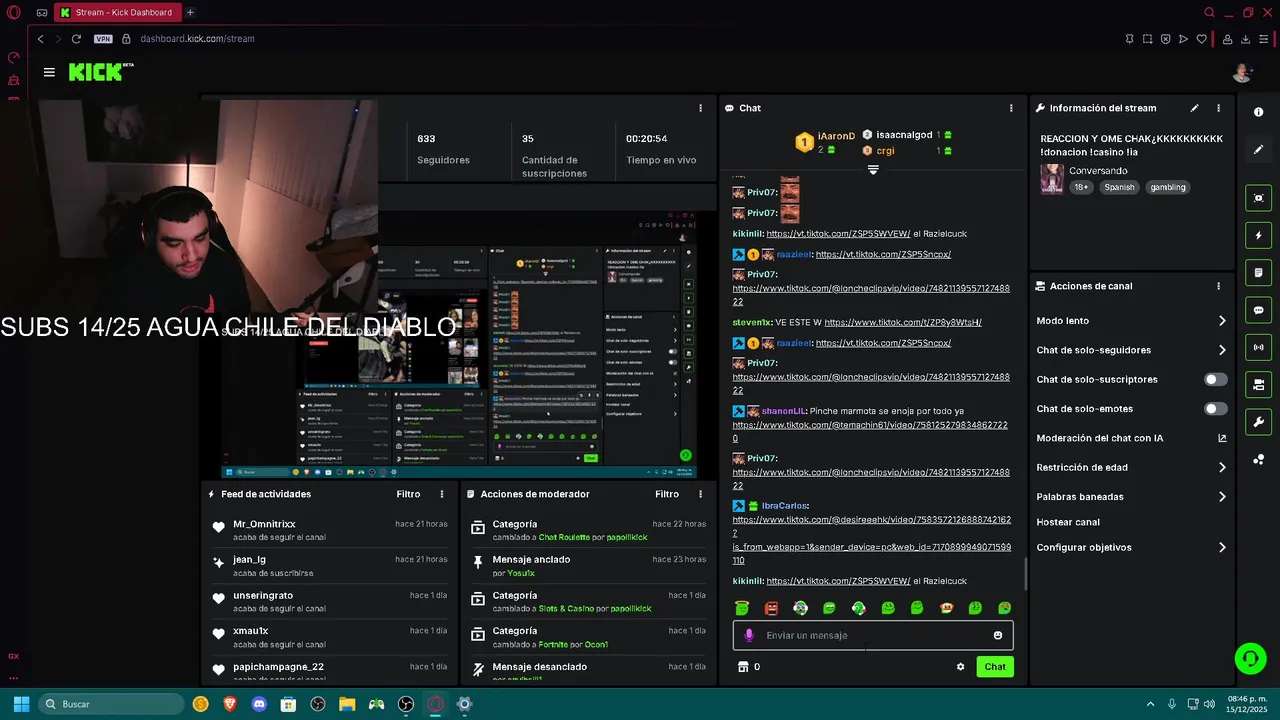This screenshot has height=720, width=1280.
Task: Reload the page
Action: [x=76, y=39]
